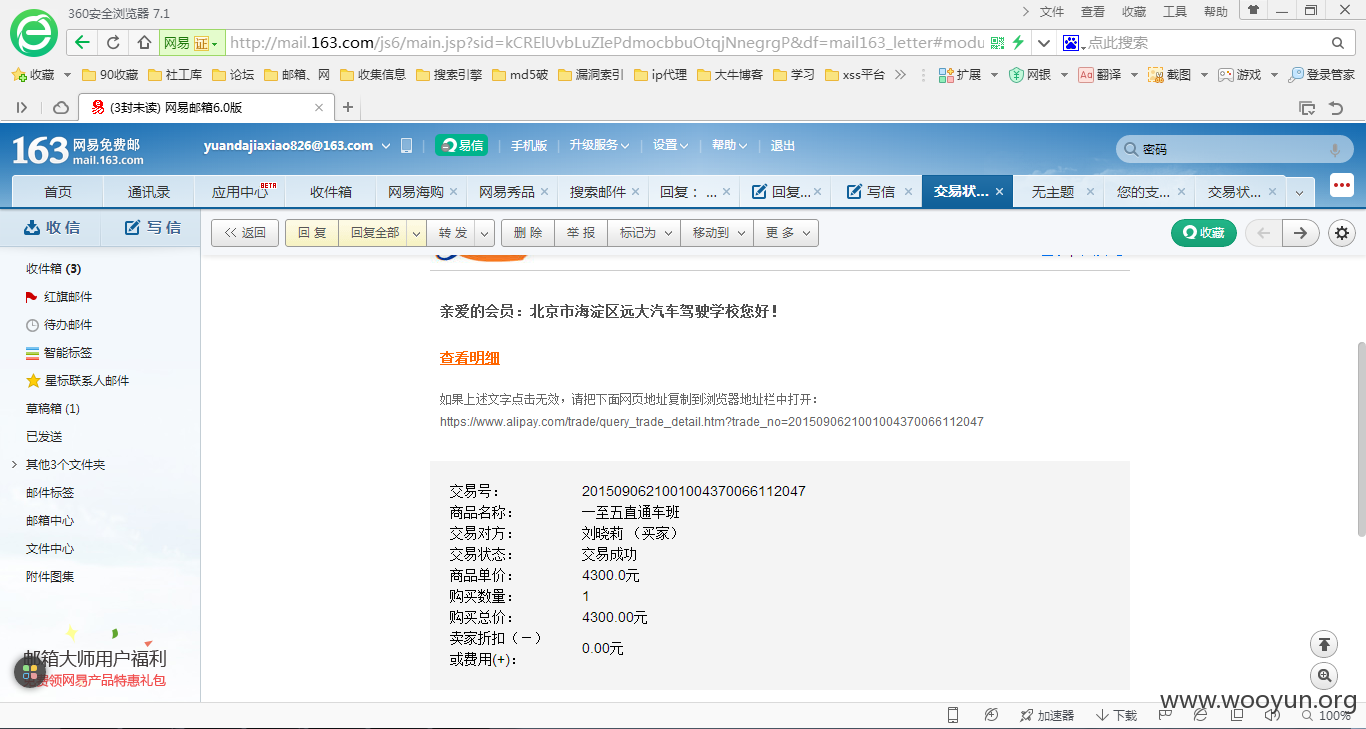Click the green 收藏 button in toolbar

click(1204, 233)
